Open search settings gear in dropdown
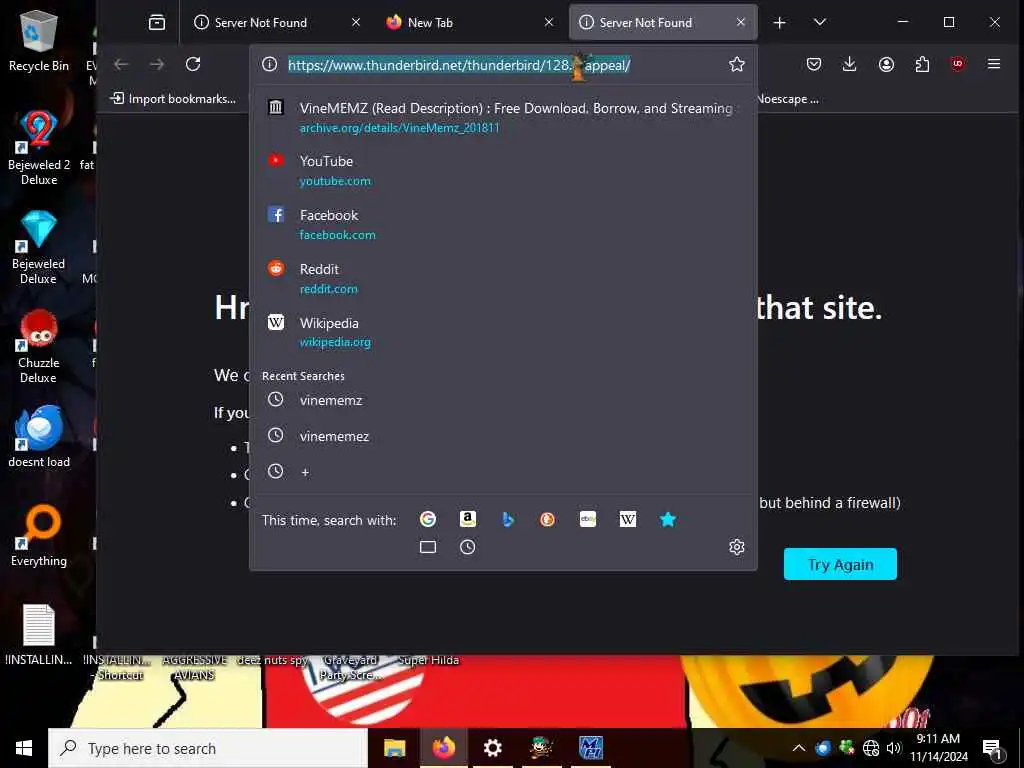Image resolution: width=1024 pixels, height=768 pixels. (x=737, y=547)
